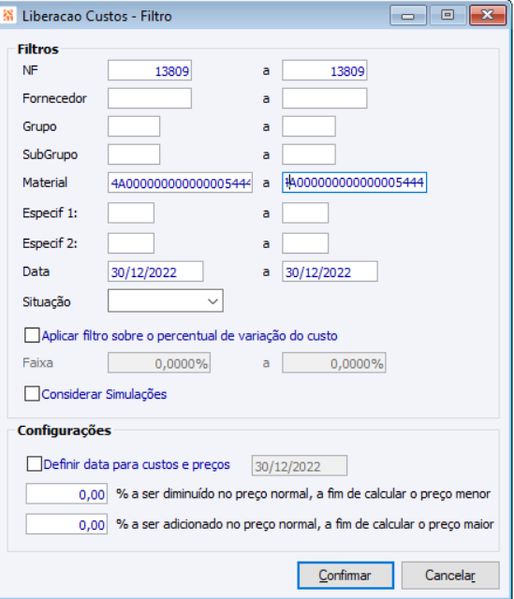Close the Liberacao Custos - Filtro dialog
Image resolution: width=514 pixels, height=599 pixels.
[x=488, y=15]
